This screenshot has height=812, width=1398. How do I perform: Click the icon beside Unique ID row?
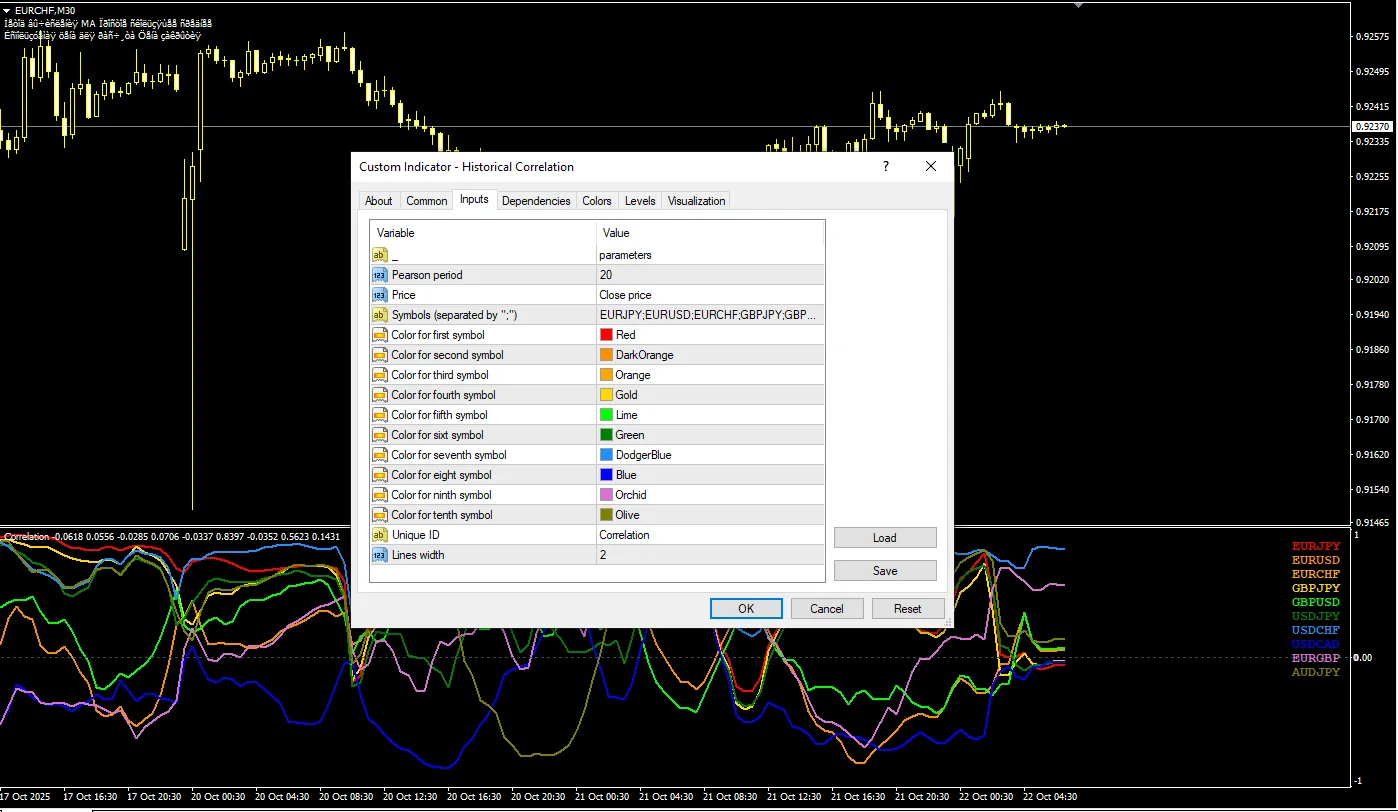379,535
